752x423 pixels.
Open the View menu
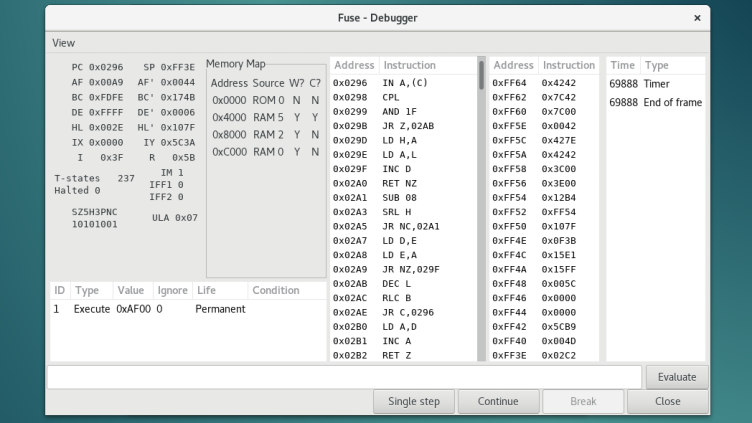click(63, 43)
